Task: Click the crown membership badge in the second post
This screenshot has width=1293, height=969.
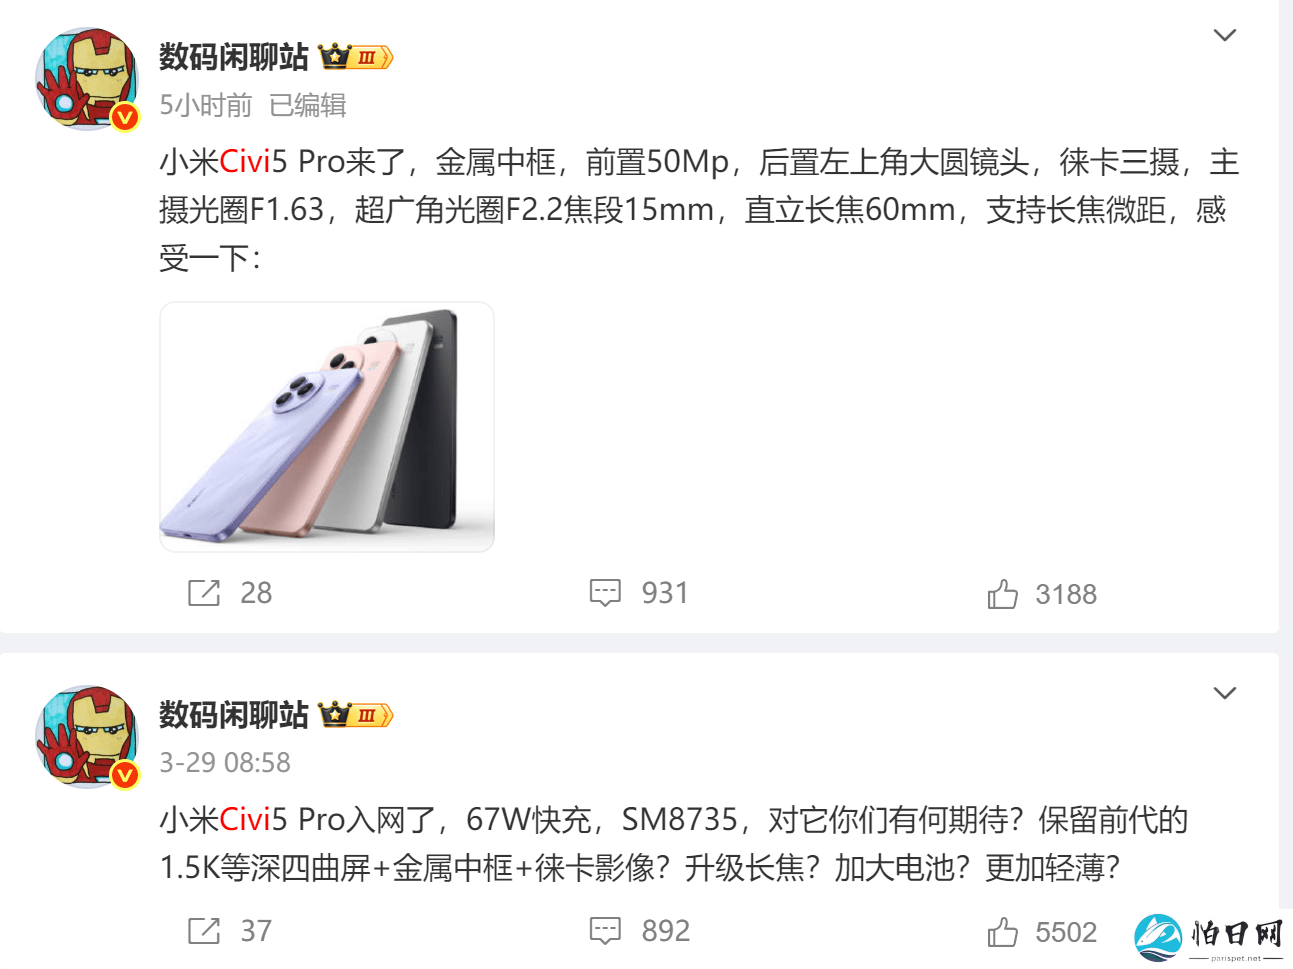Action: (356, 715)
